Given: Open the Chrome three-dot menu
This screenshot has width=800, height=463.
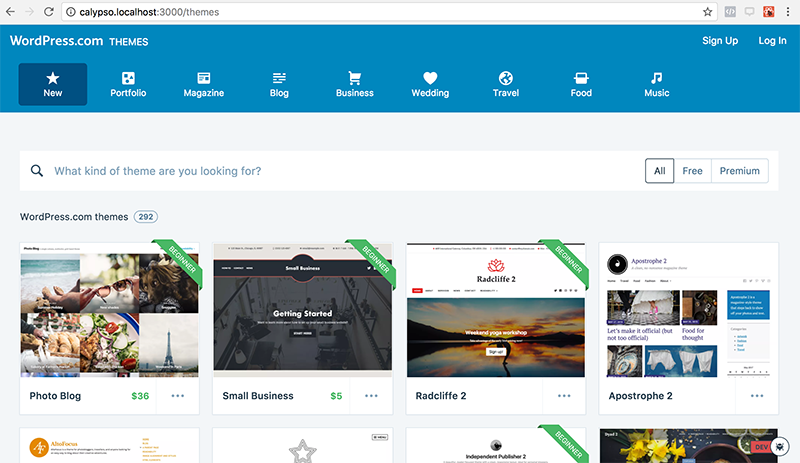Looking at the screenshot, I should 788,12.
